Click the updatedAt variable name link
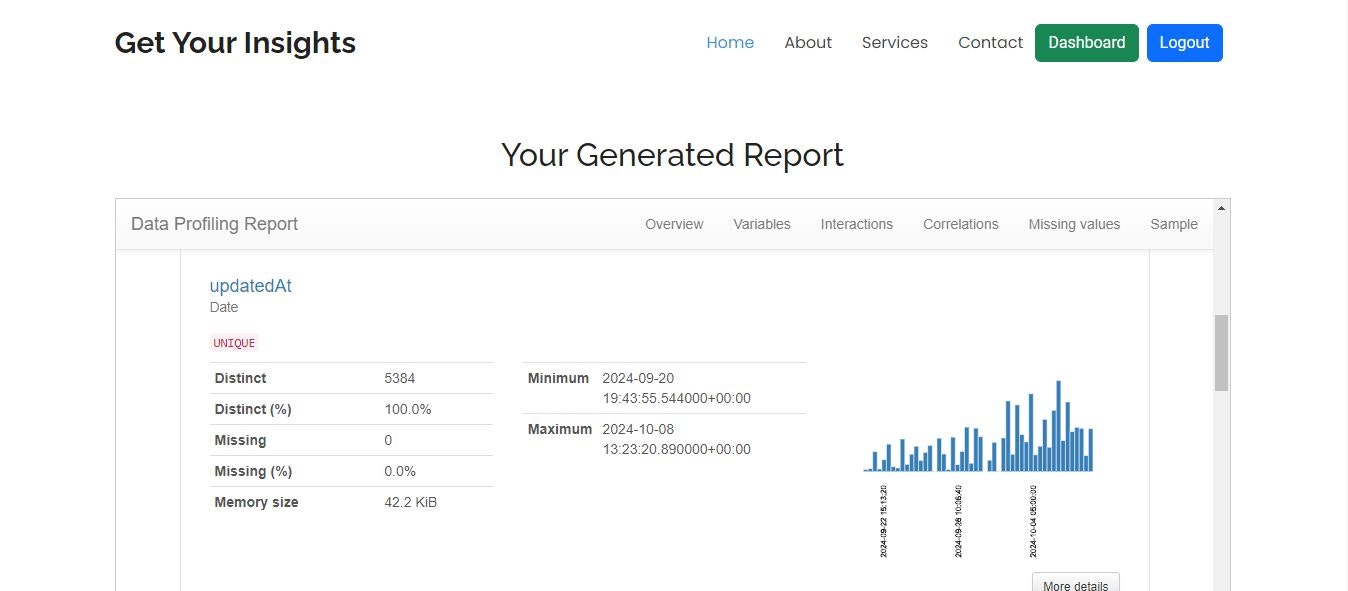1348x591 pixels. [x=251, y=285]
